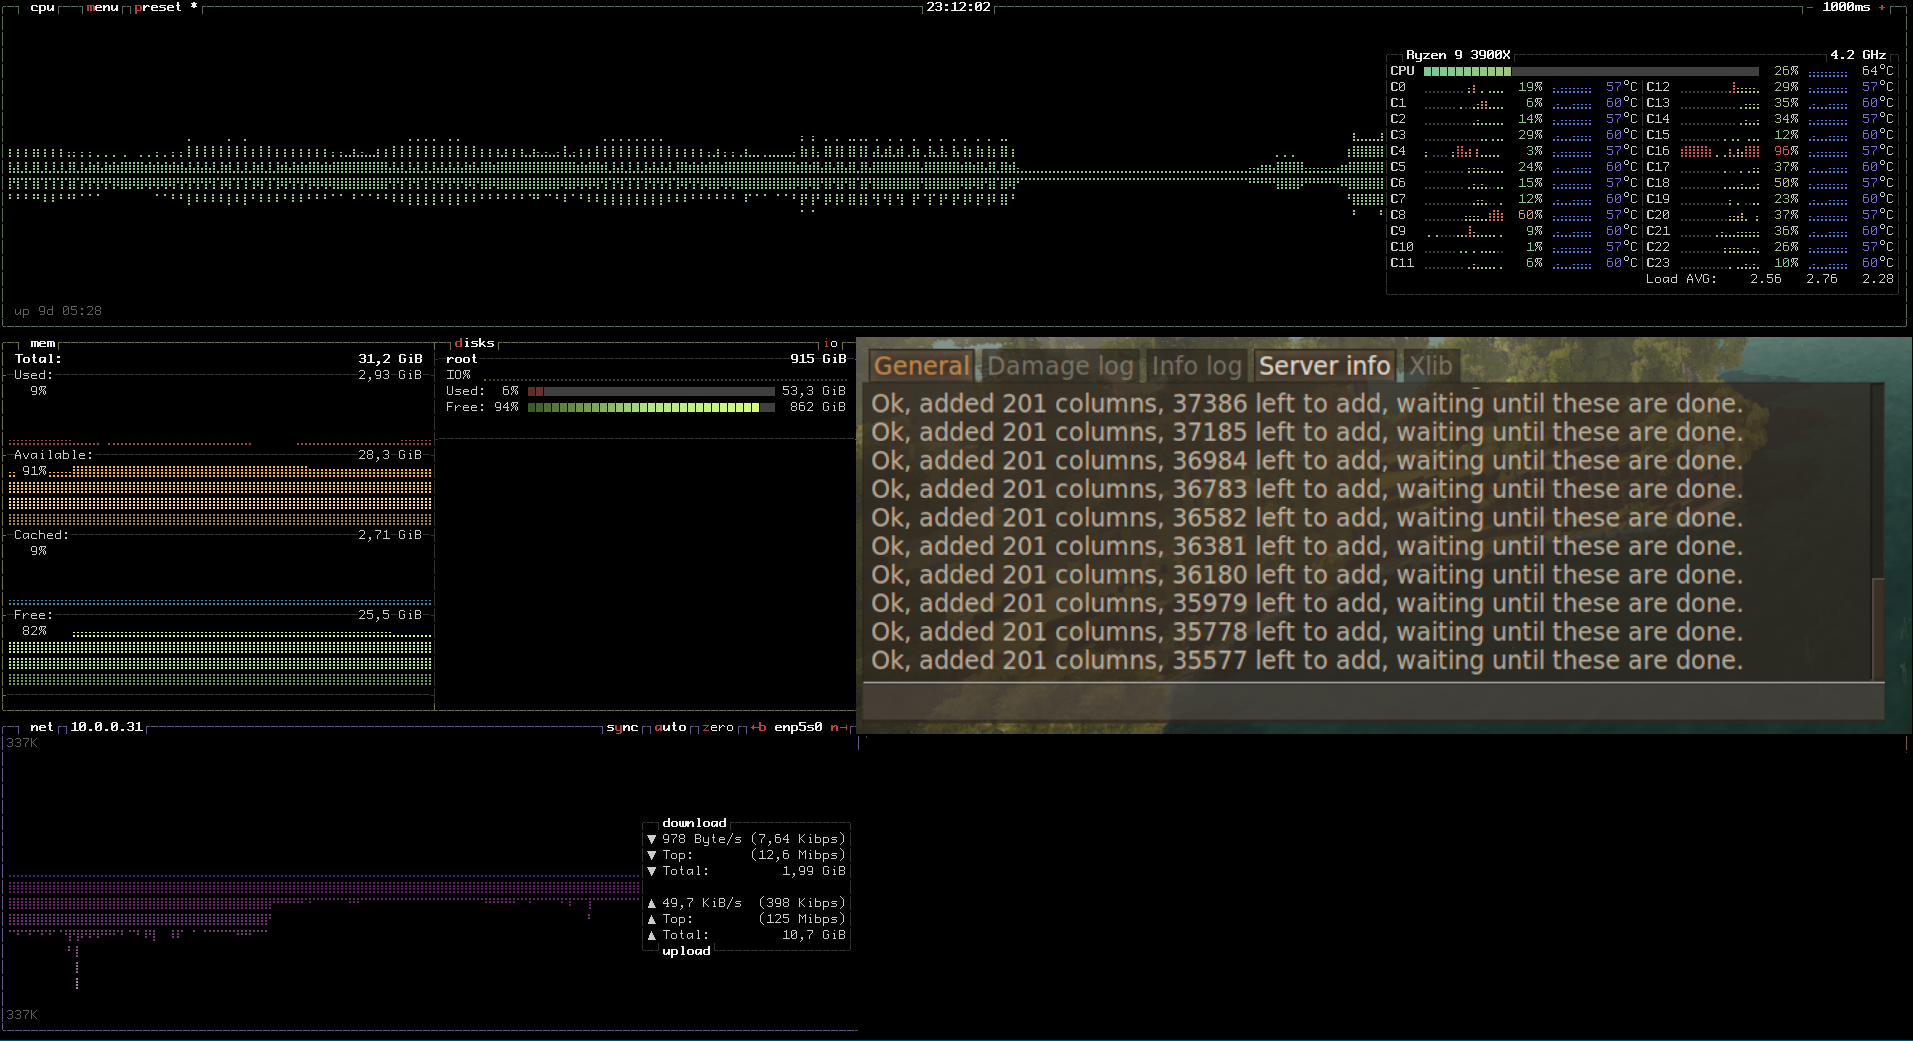The image size is (1913, 1041).
Task: Switch to next network interface (n arrow)
Action: (x=838, y=727)
